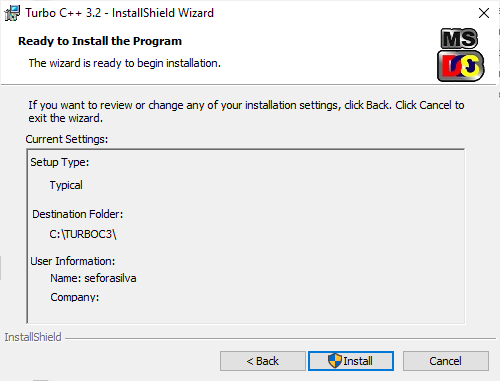This screenshot has width=500, height=381.
Task: Click the MS-DOS logo image
Action: (x=461, y=55)
